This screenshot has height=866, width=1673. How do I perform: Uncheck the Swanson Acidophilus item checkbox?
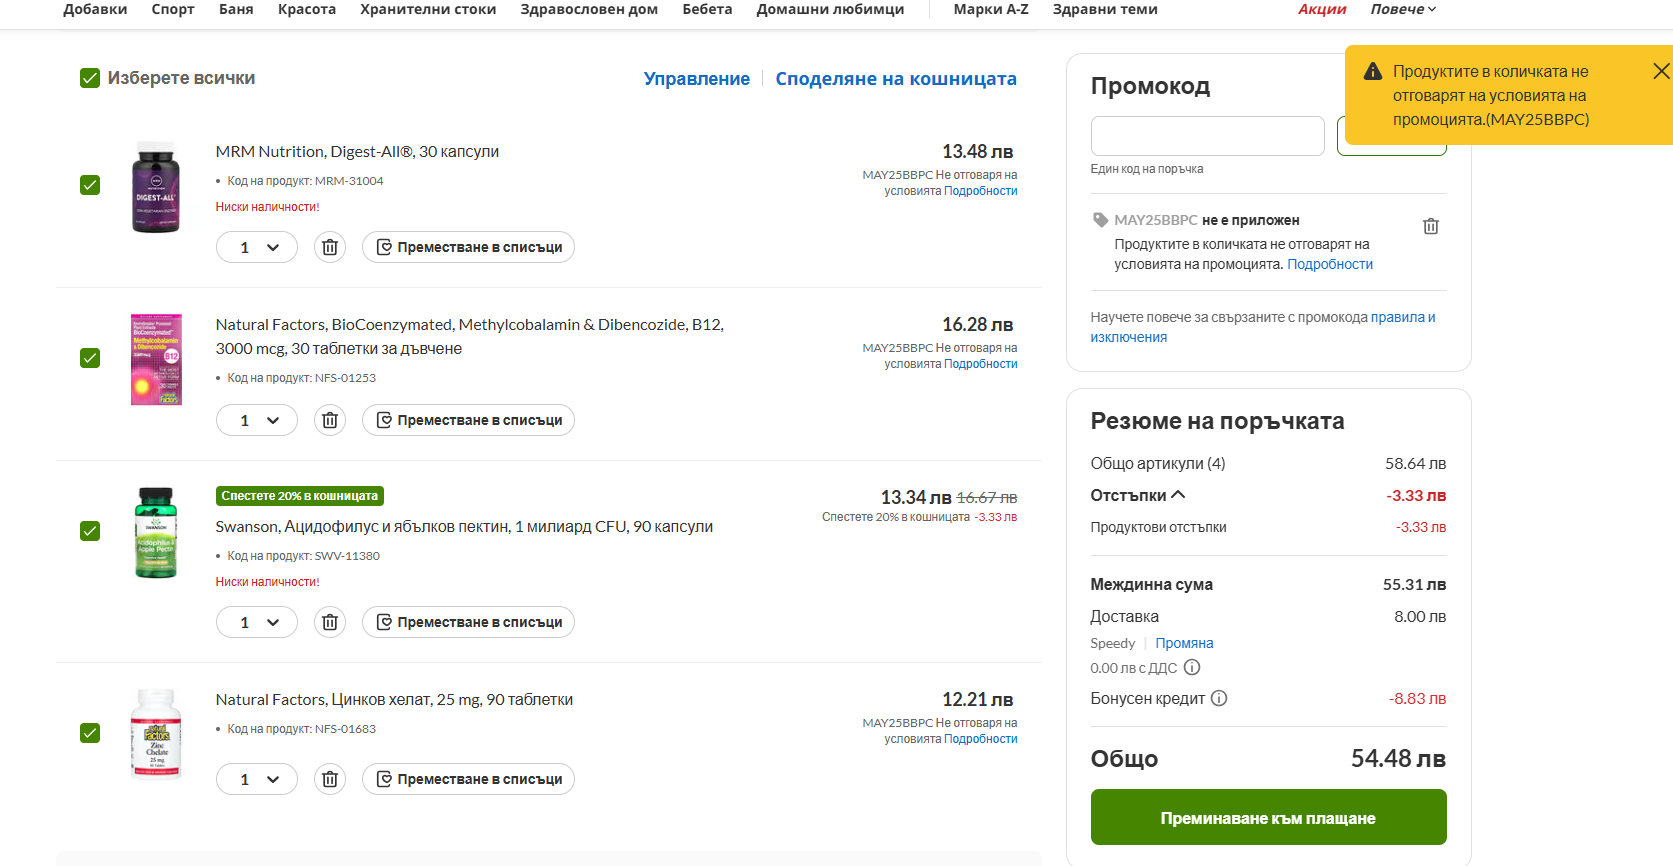[90, 531]
